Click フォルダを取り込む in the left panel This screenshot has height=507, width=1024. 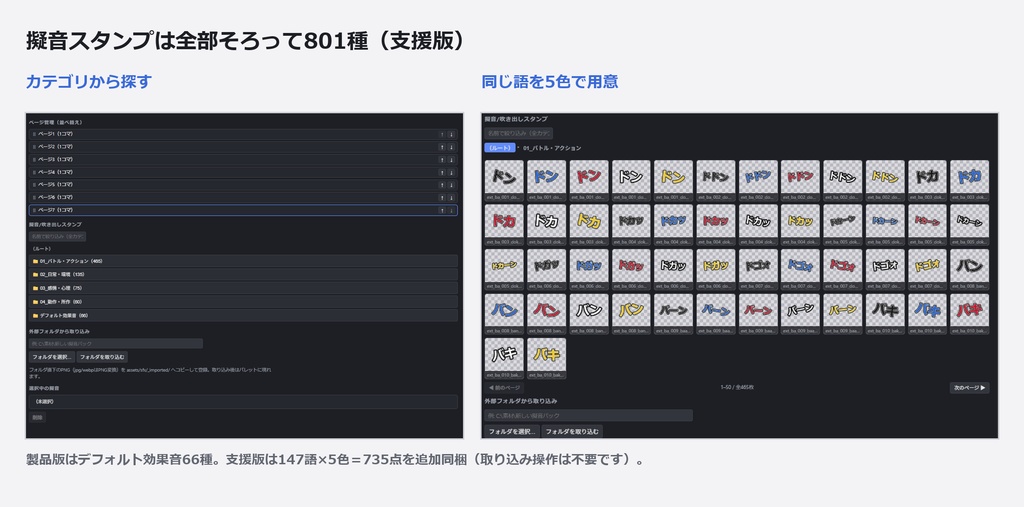pyautogui.click(x=102, y=357)
